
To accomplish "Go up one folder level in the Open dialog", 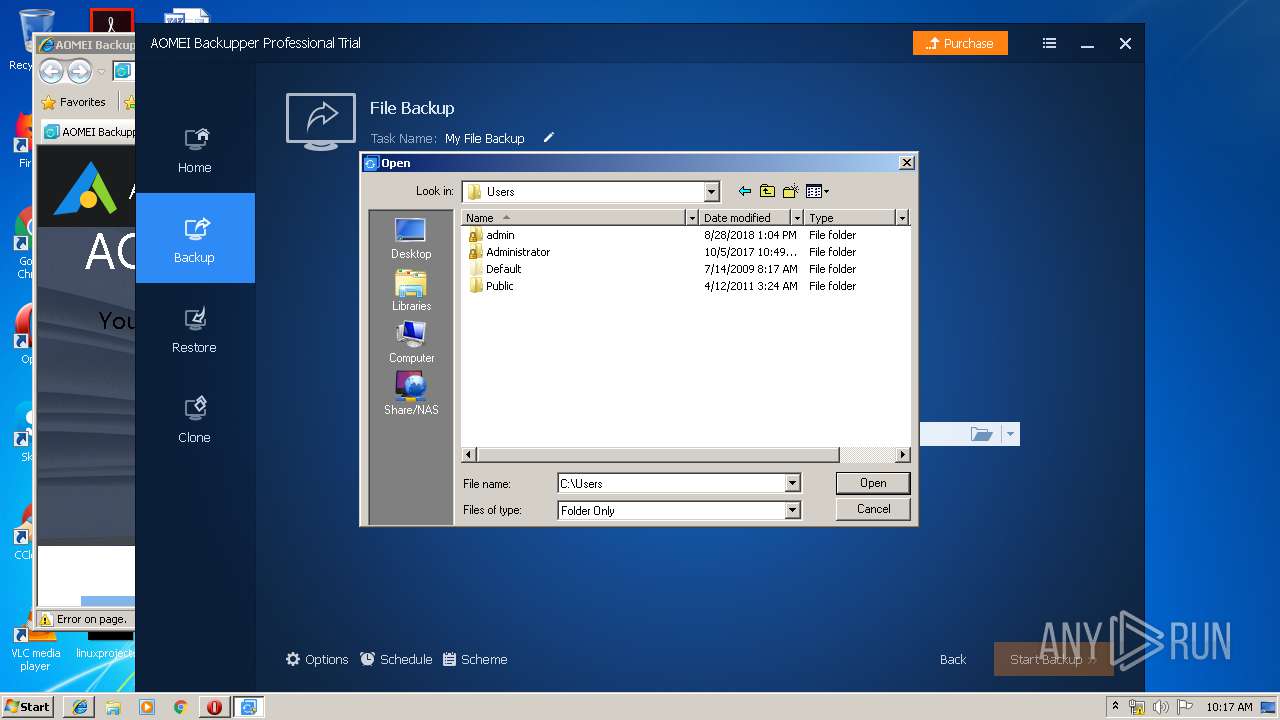I will tap(767, 191).
